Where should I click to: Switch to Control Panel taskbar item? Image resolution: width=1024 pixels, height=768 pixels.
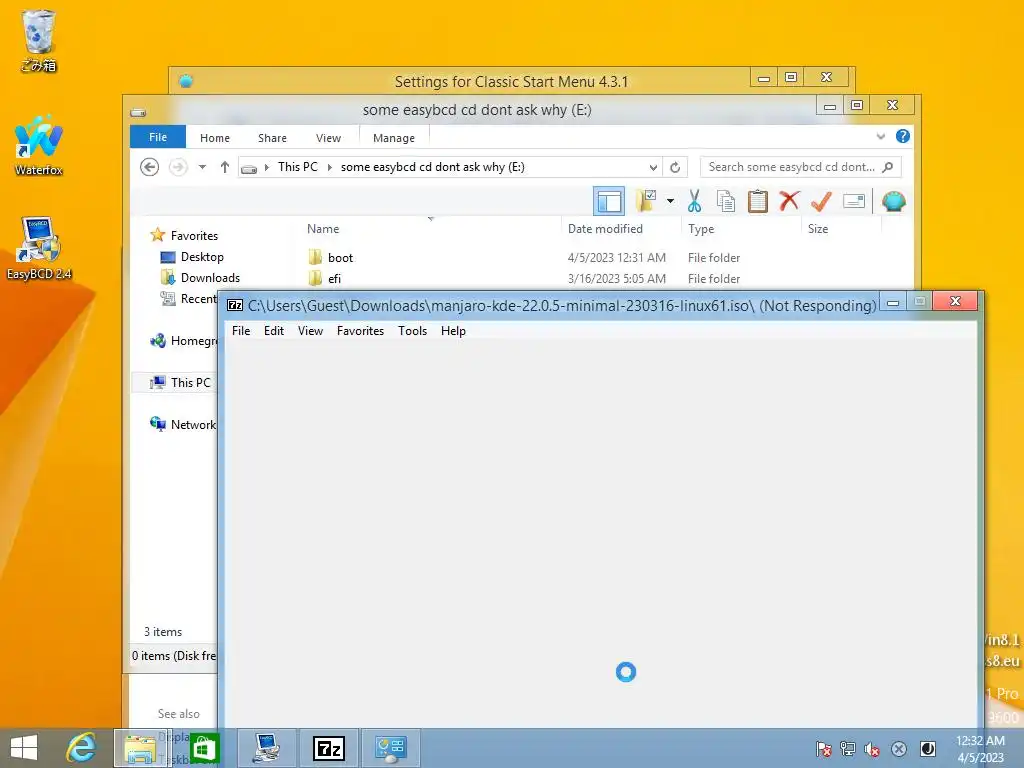(x=391, y=748)
